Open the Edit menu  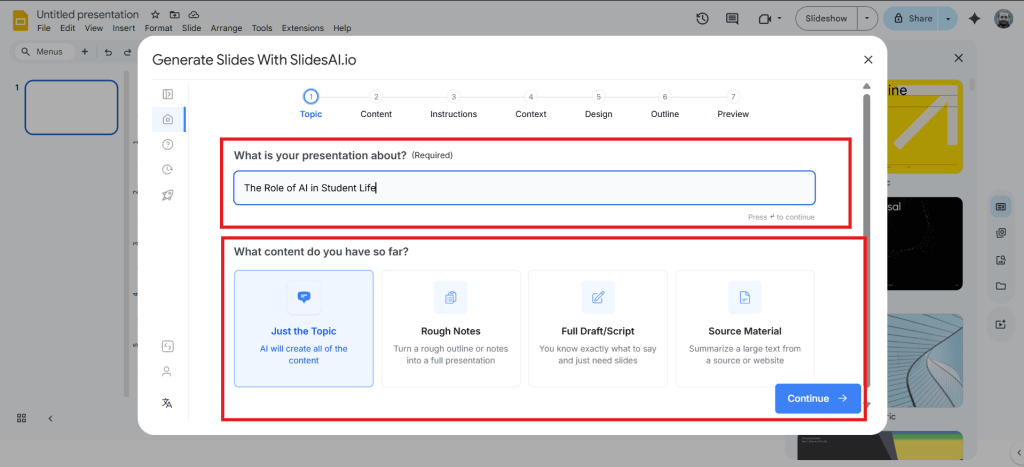click(67, 28)
